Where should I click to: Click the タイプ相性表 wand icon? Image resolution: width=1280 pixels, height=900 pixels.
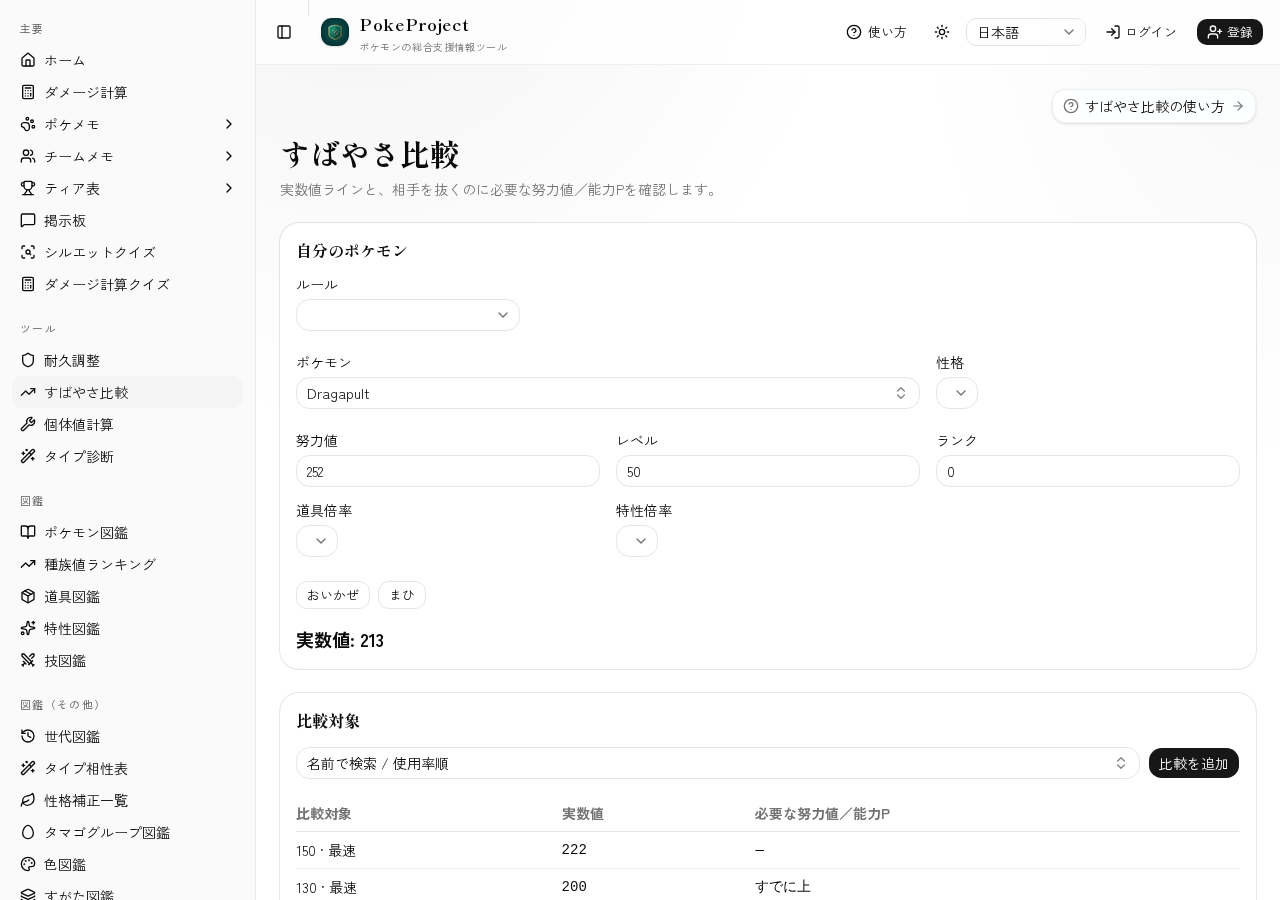tap(28, 768)
